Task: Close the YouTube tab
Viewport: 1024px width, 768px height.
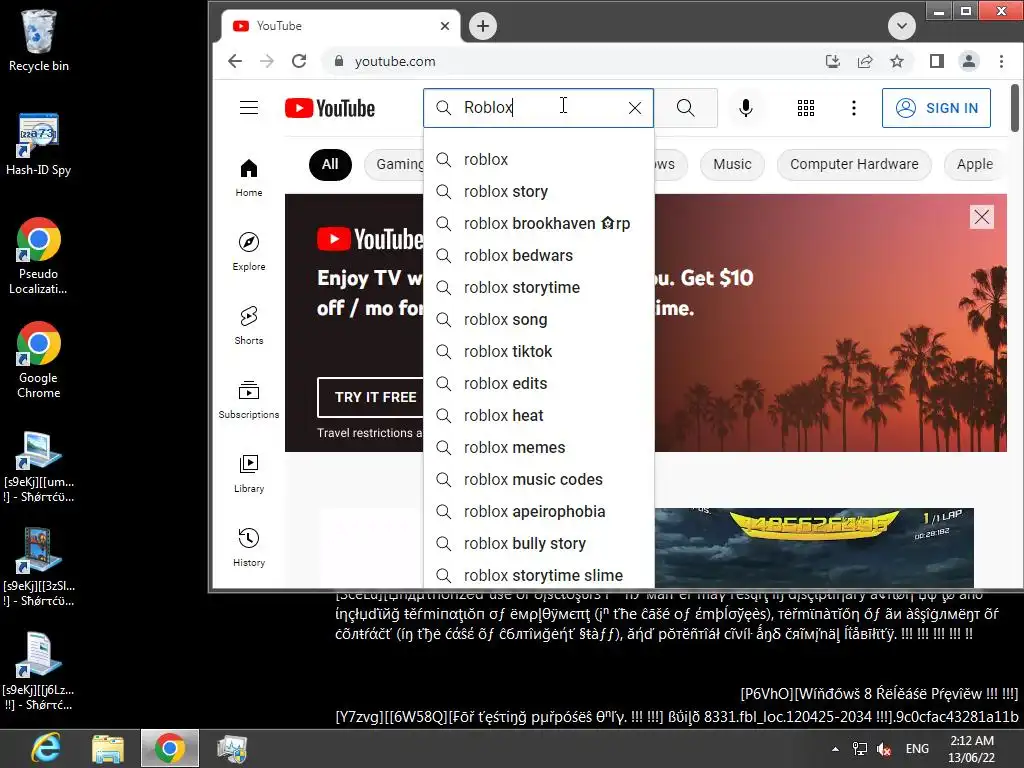Action: coord(445,26)
